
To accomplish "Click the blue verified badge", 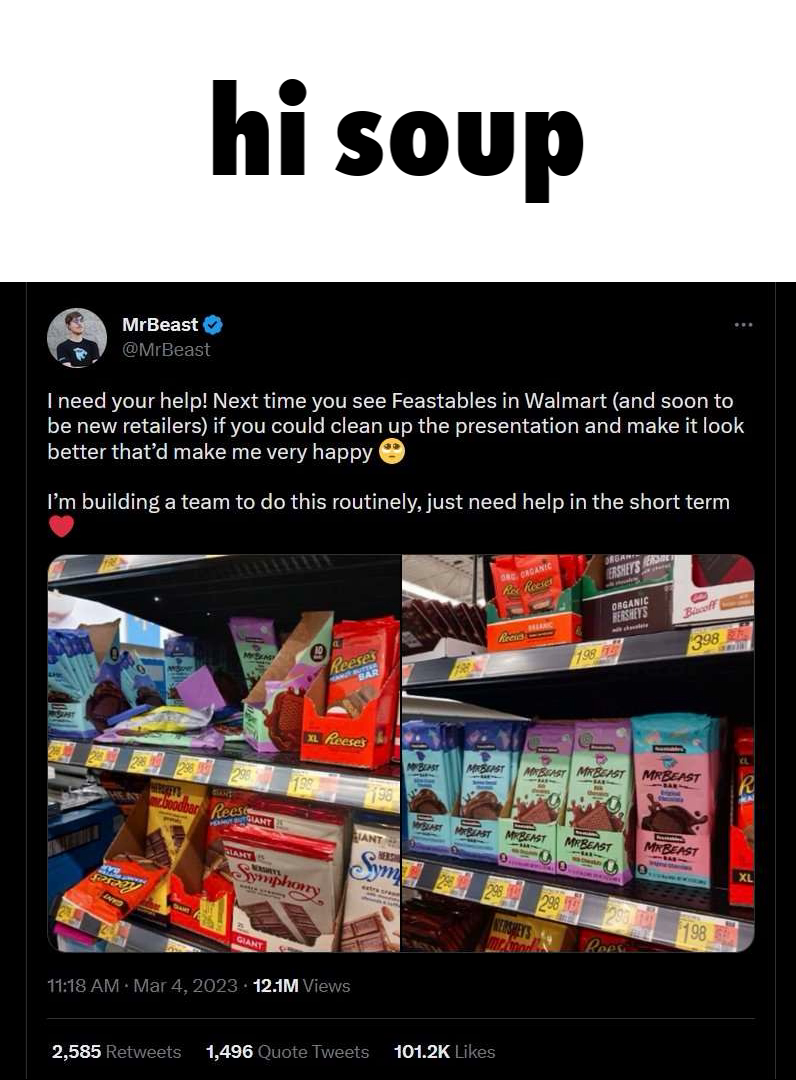I will pyautogui.click(x=213, y=324).
